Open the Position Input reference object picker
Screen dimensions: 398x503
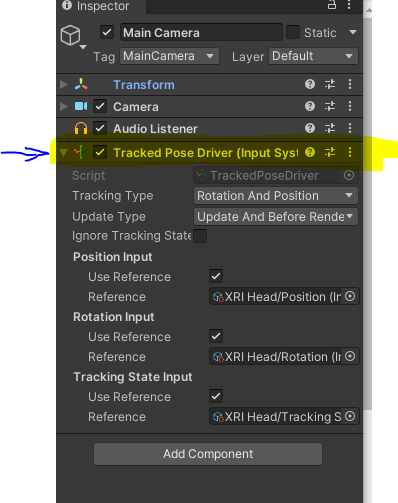click(x=350, y=296)
